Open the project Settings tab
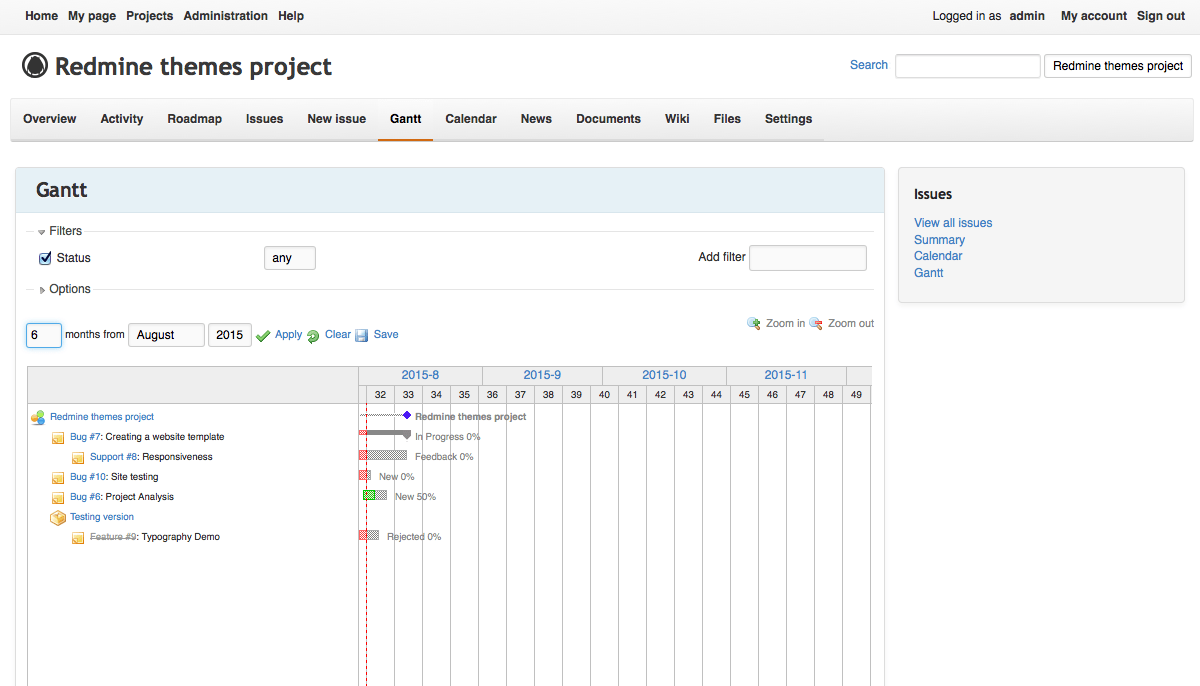The image size is (1200, 686). (x=789, y=119)
